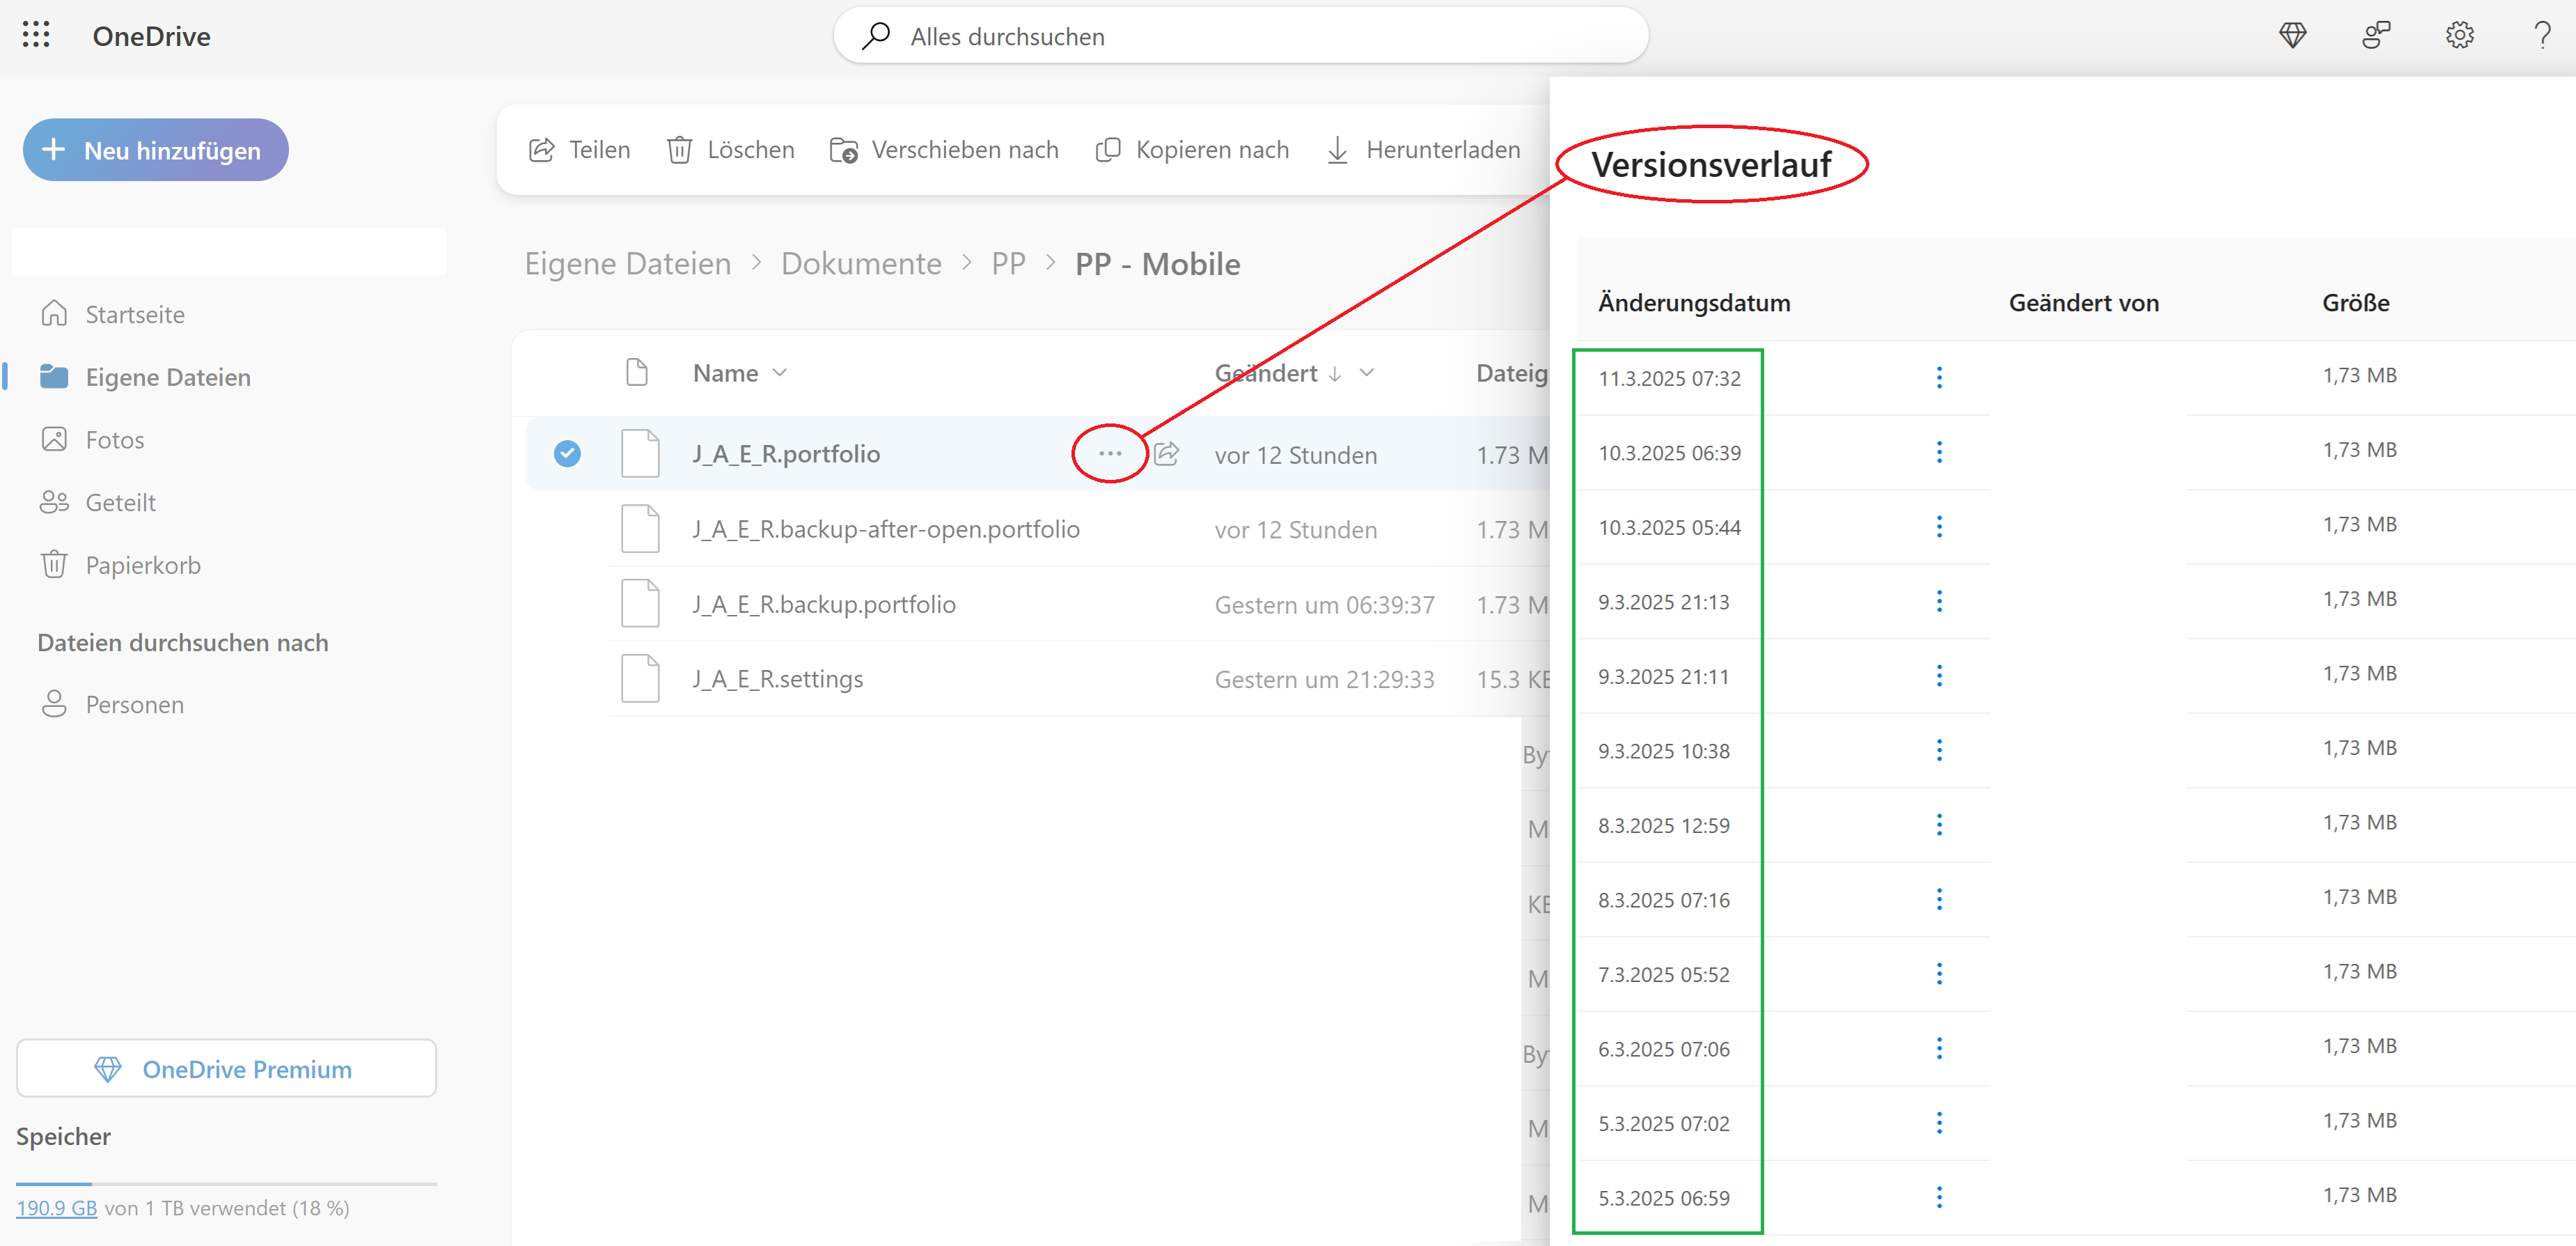
Task: Open Geändert column sort dropdown
Action: [1366, 373]
